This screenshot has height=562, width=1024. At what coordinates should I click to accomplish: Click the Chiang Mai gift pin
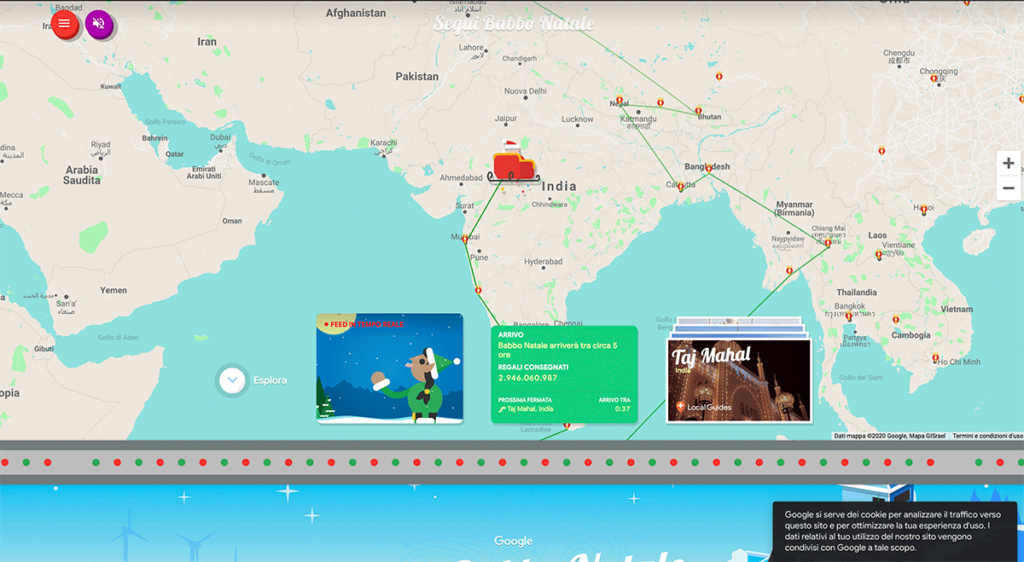pos(828,243)
